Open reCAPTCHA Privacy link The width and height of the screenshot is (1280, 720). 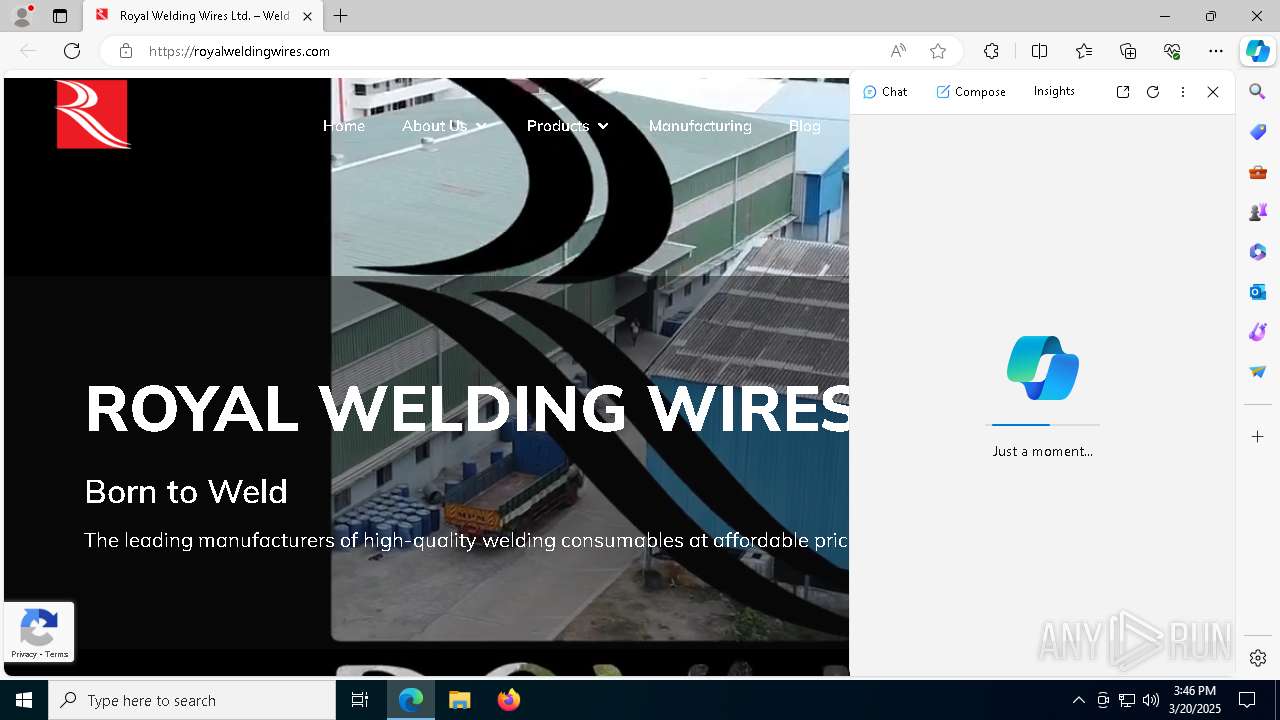click(24, 655)
